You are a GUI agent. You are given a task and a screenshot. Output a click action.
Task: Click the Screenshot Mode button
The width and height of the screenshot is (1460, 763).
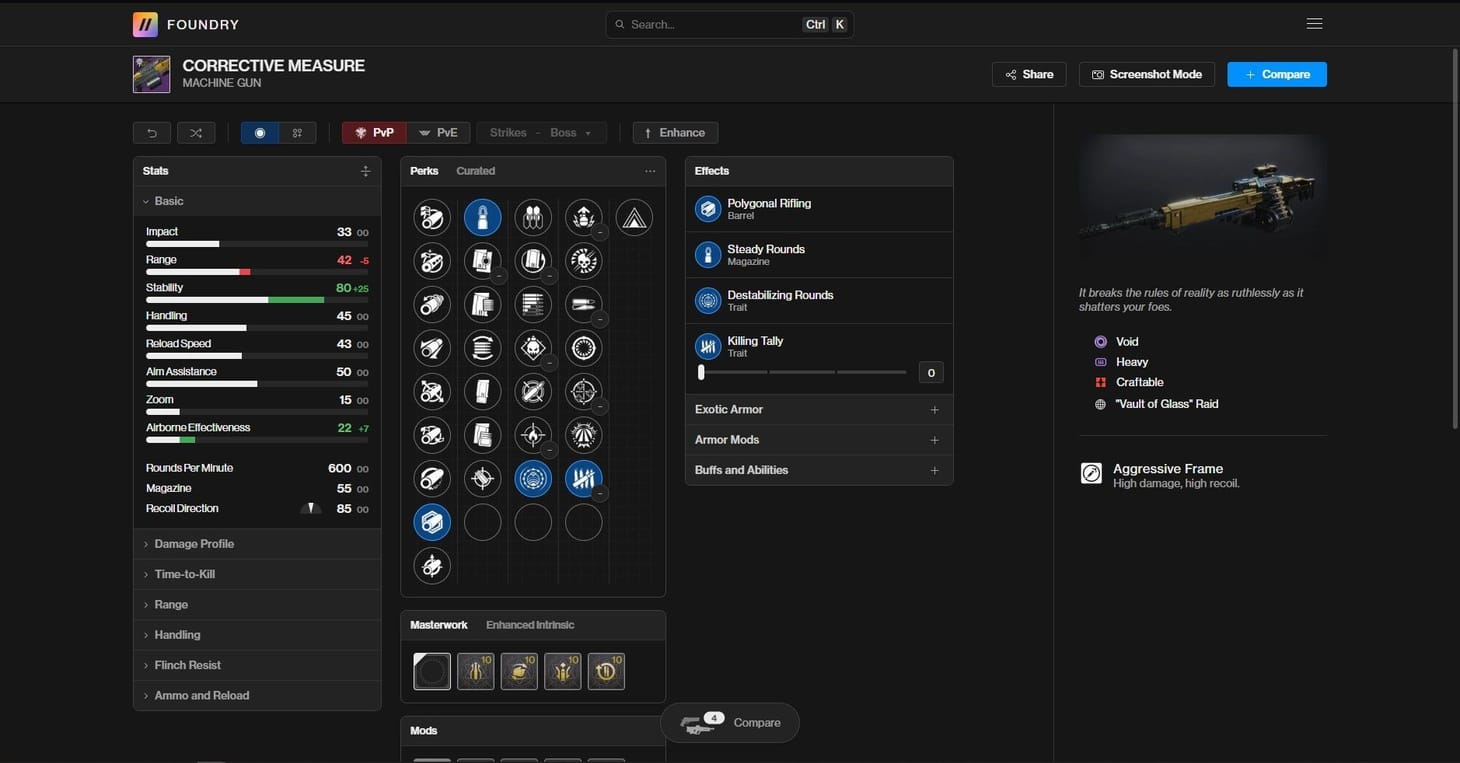1146,73
